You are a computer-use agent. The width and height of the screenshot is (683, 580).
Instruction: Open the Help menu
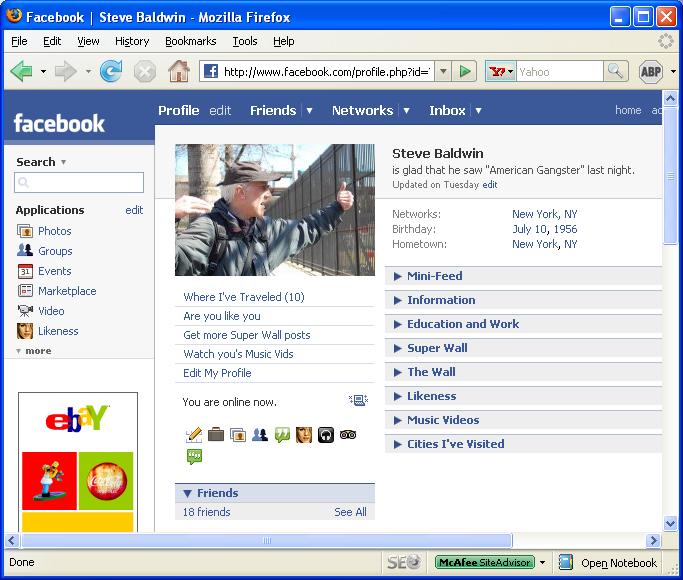coord(284,41)
